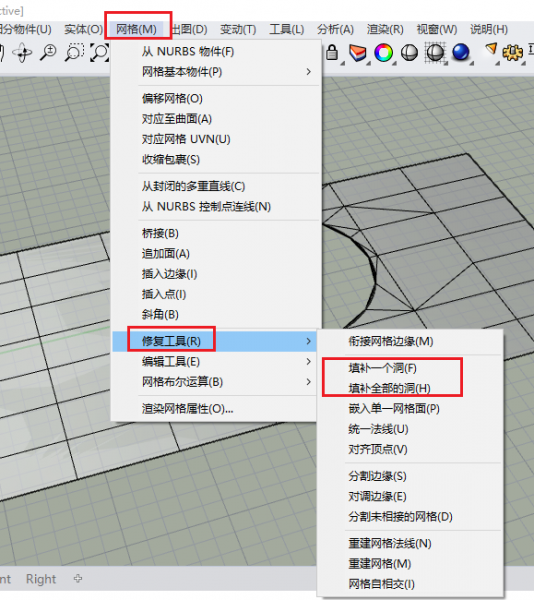Viewport: 534px width, 600px height.
Task: Open the options gear icon
Action: pos(513,52)
